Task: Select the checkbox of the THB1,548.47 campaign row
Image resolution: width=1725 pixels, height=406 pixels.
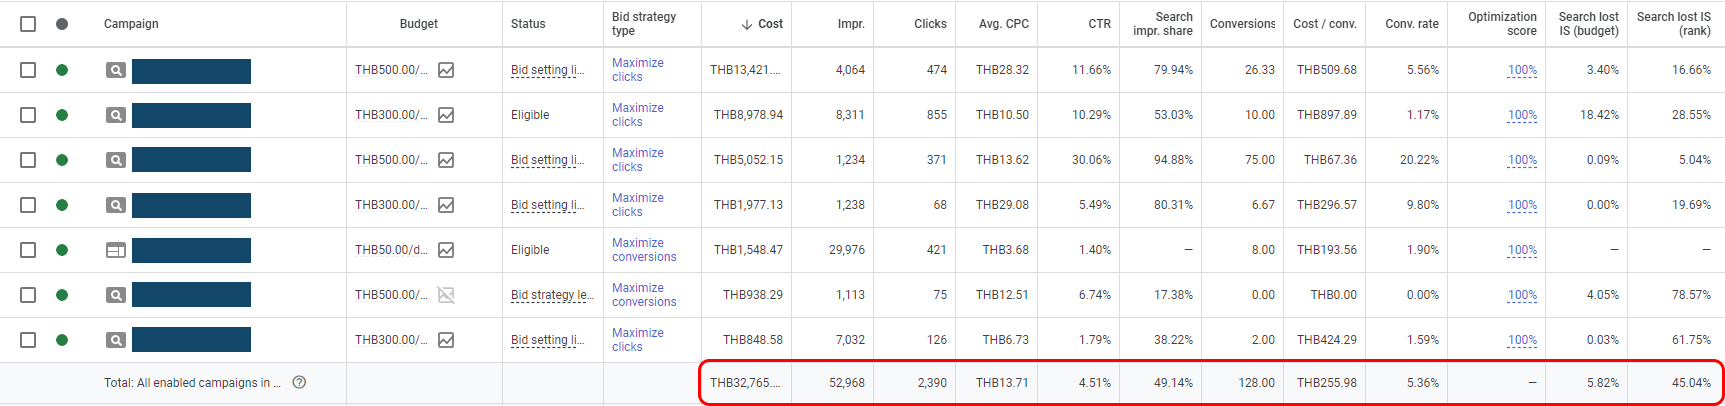Action: [28, 250]
